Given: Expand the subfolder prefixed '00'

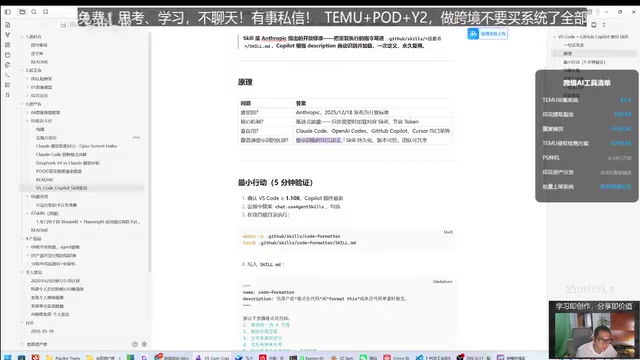Looking at the screenshot, I should 27,79.
